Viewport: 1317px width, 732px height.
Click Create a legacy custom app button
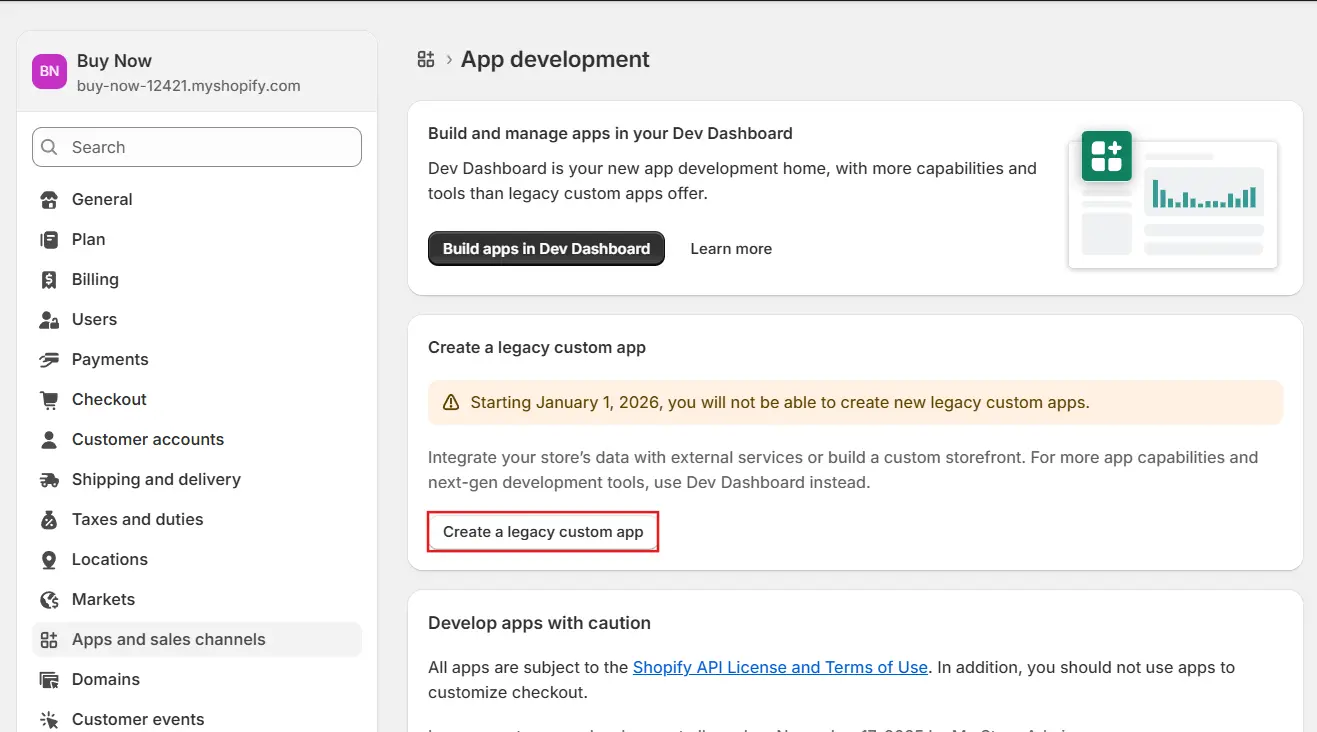pos(543,532)
